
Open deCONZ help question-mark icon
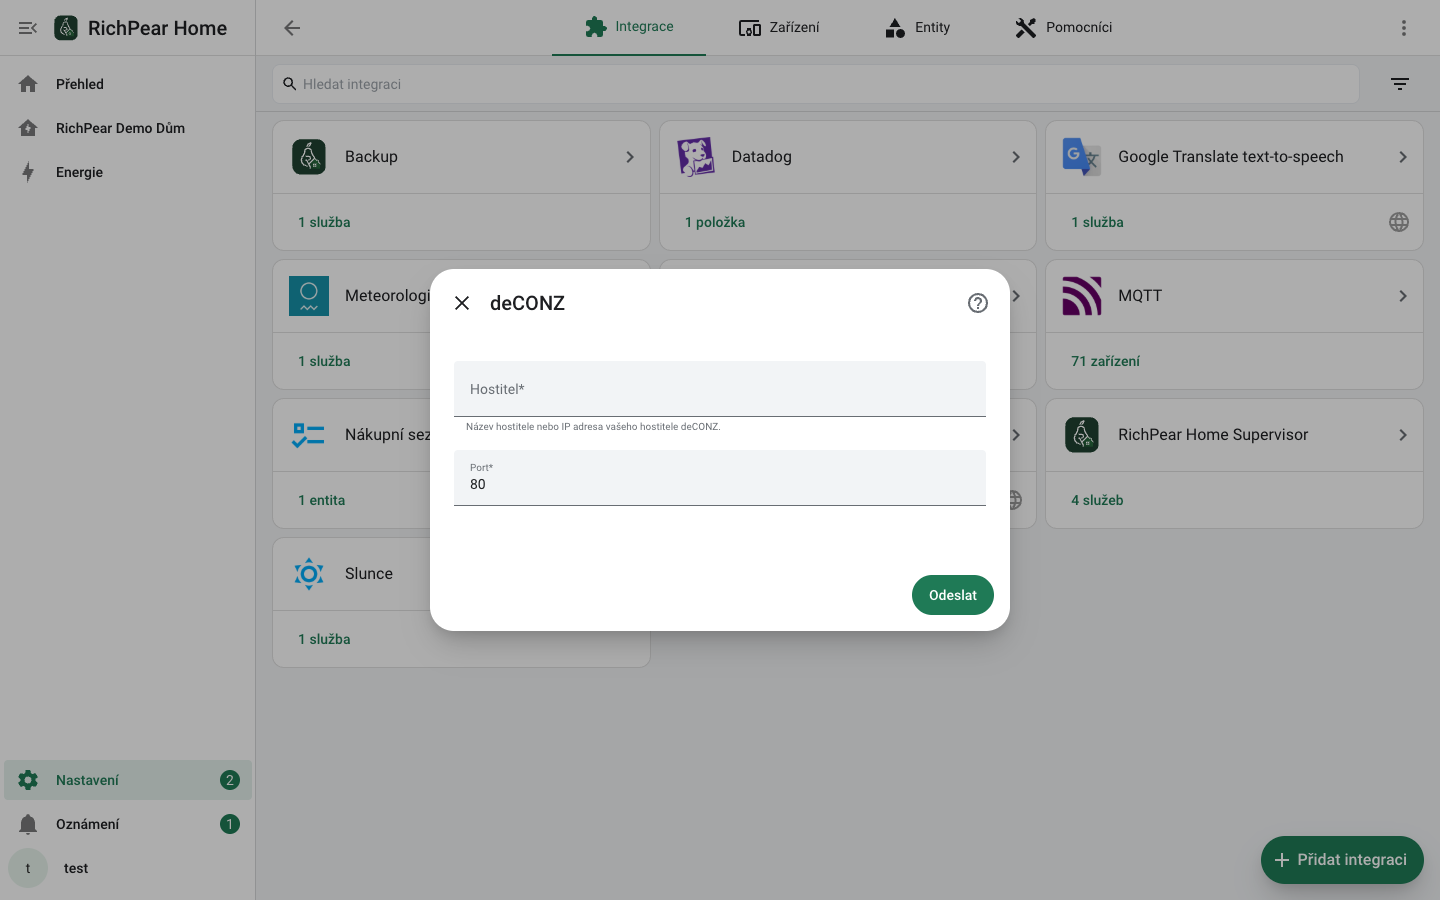(x=978, y=303)
